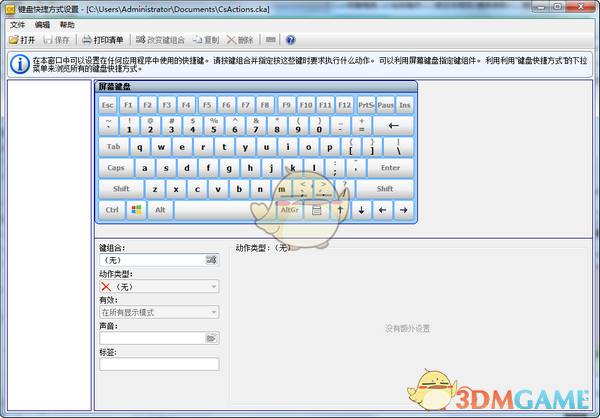Click the 标签 text input field
The width and height of the screenshot is (600, 418).
[x=158, y=364]
